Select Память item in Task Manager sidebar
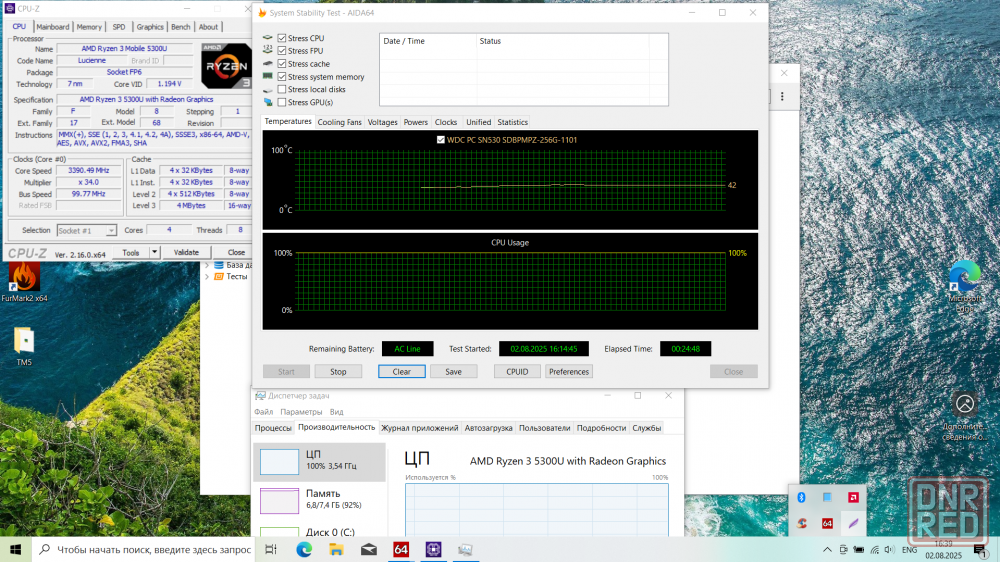 [320, 501]
